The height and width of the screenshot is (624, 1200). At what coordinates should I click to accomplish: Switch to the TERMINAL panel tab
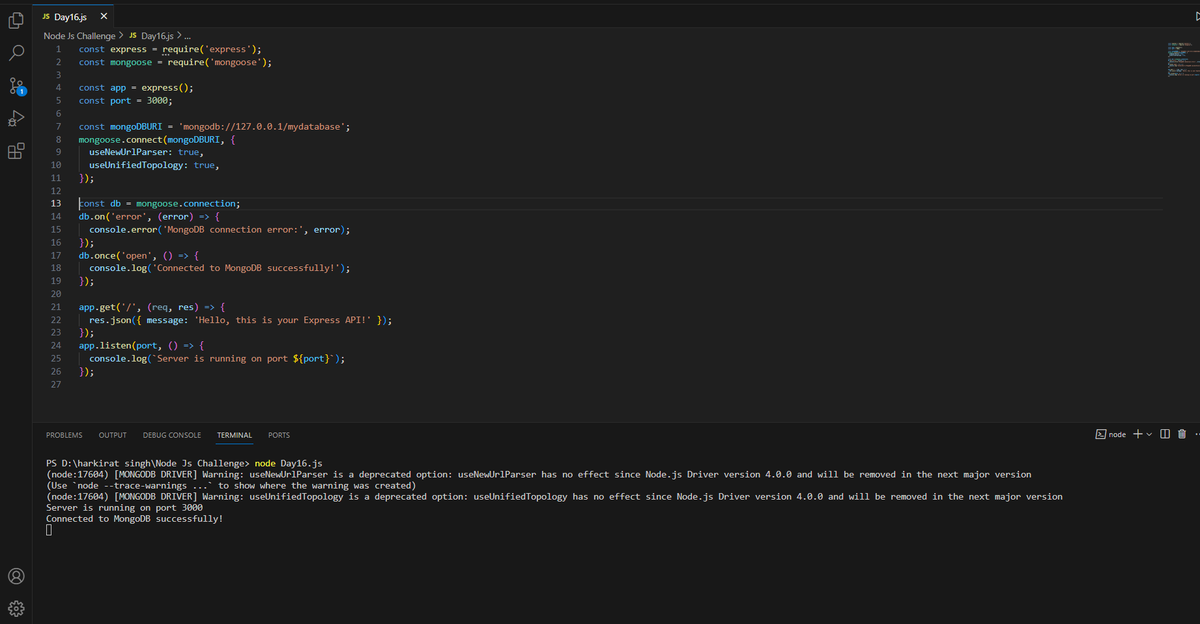click(234, 435)
